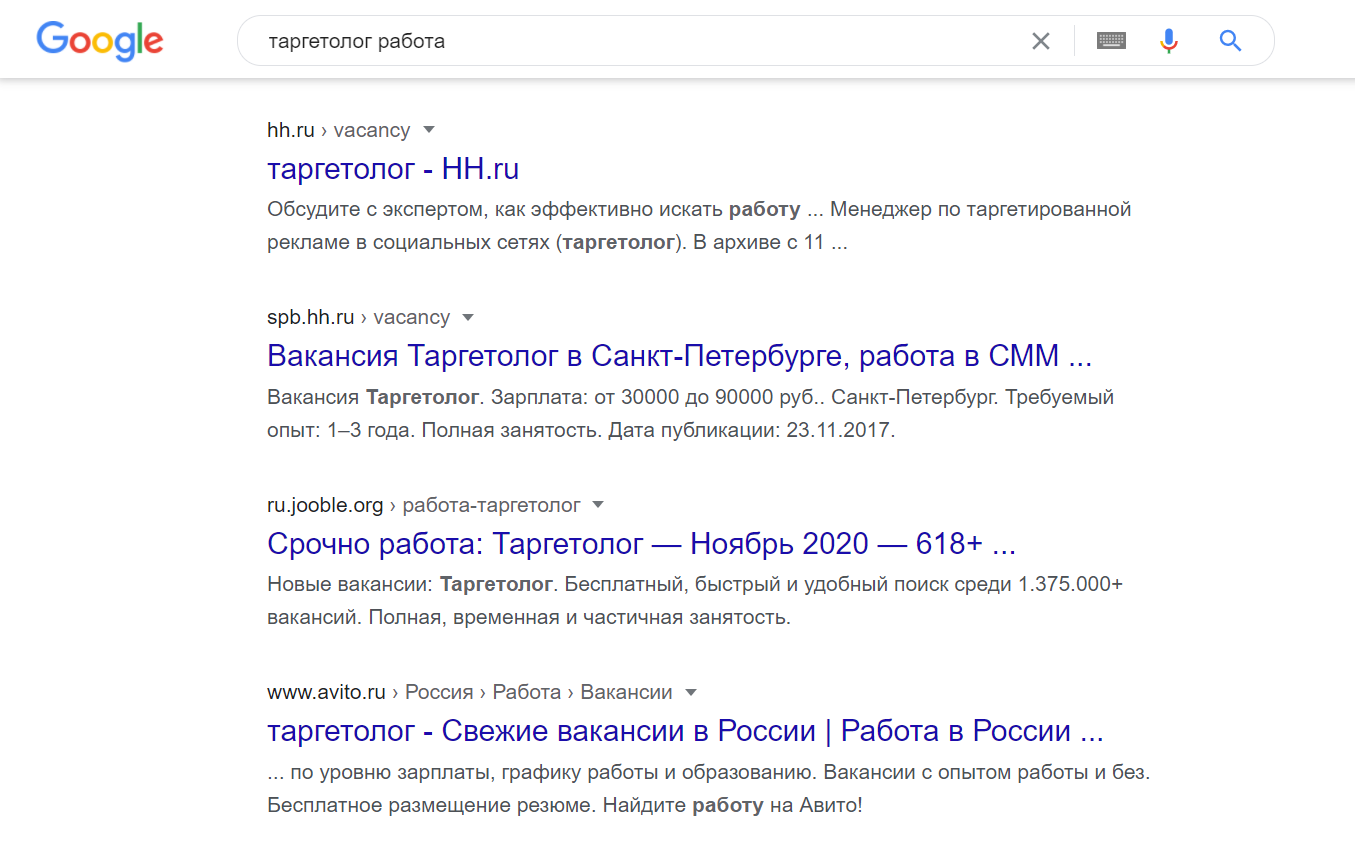
Task: Click the spb.hh.ru › vacancy URL text
Action: click(x=359, y=317)
